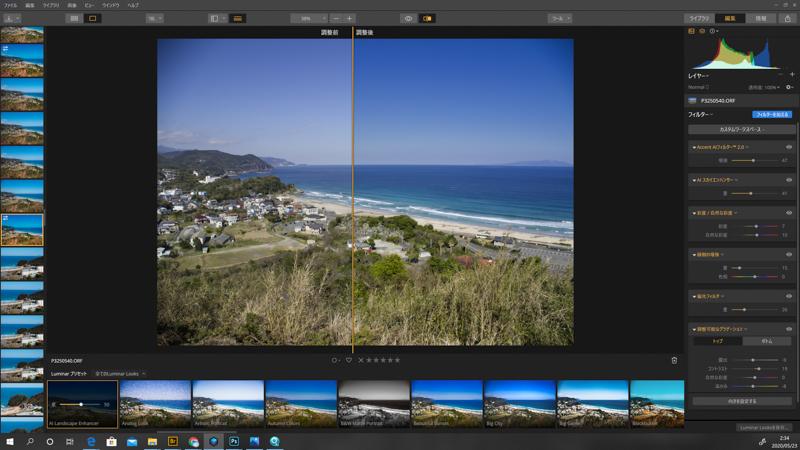Click the Luminar Looks save button

[x=764, y=428]
